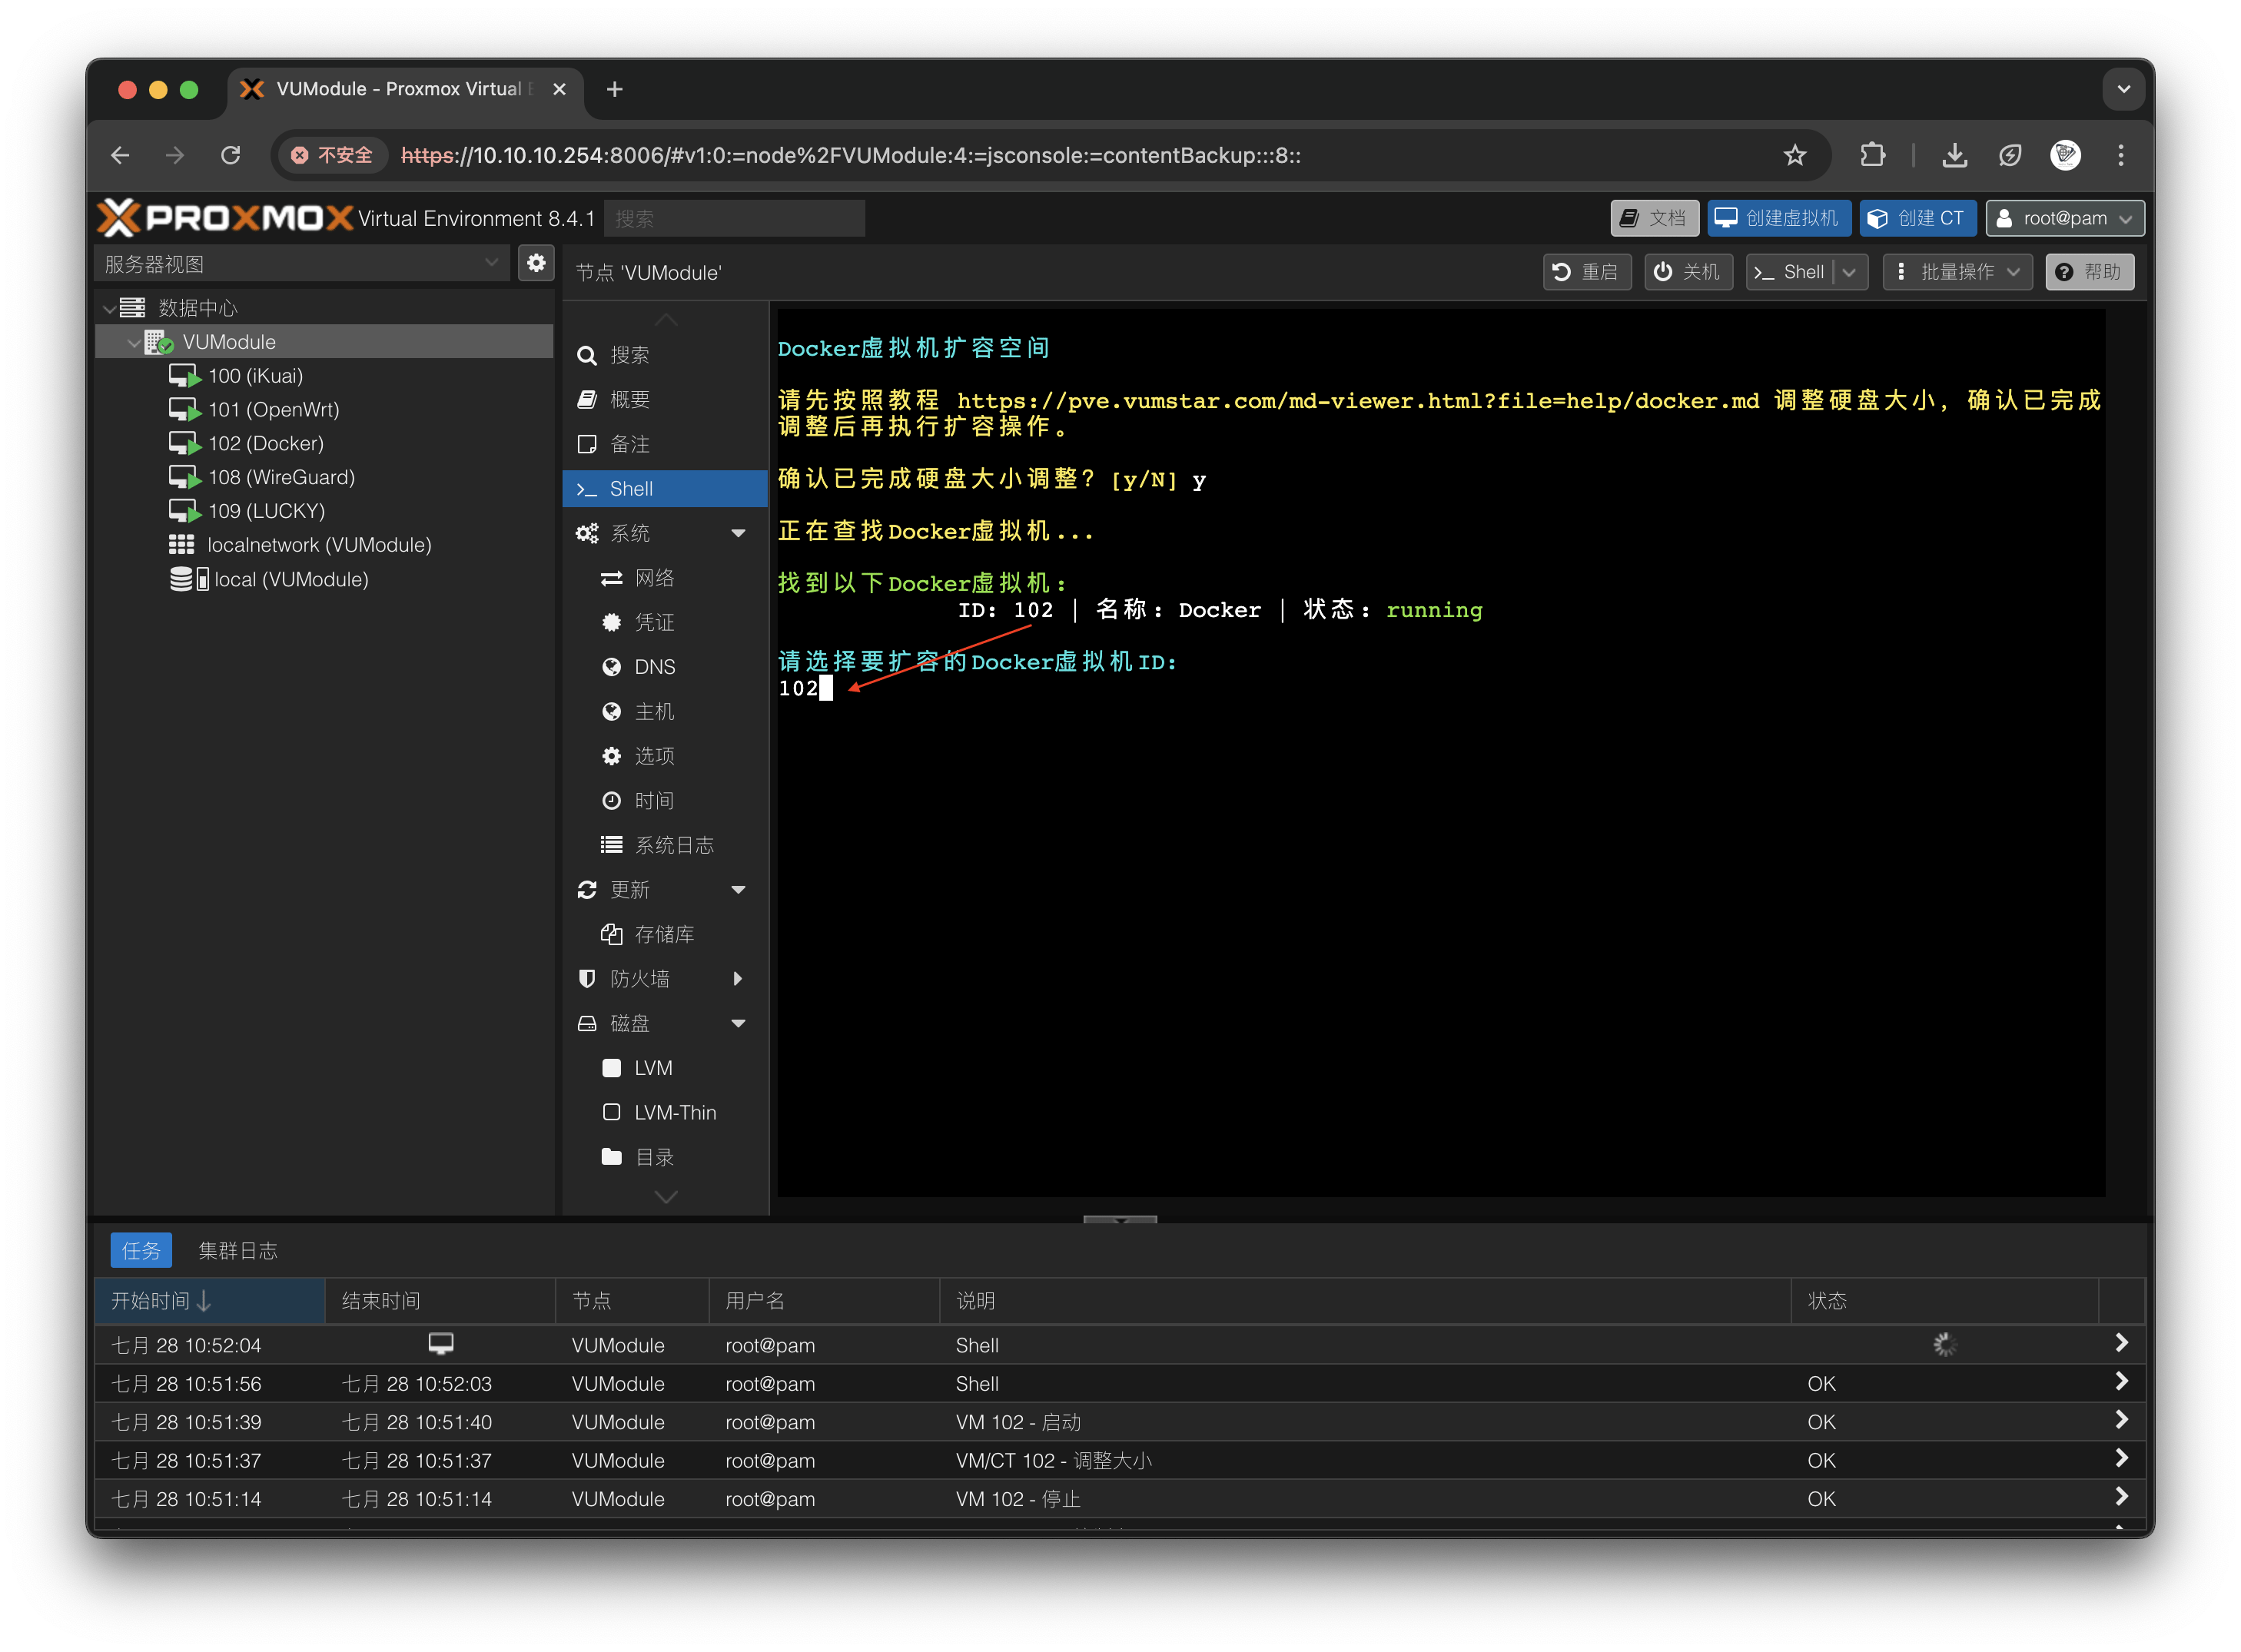Click the bookmark star icon in address bar
This screenshot has height=1652, width=2241.
point(1794,155)
